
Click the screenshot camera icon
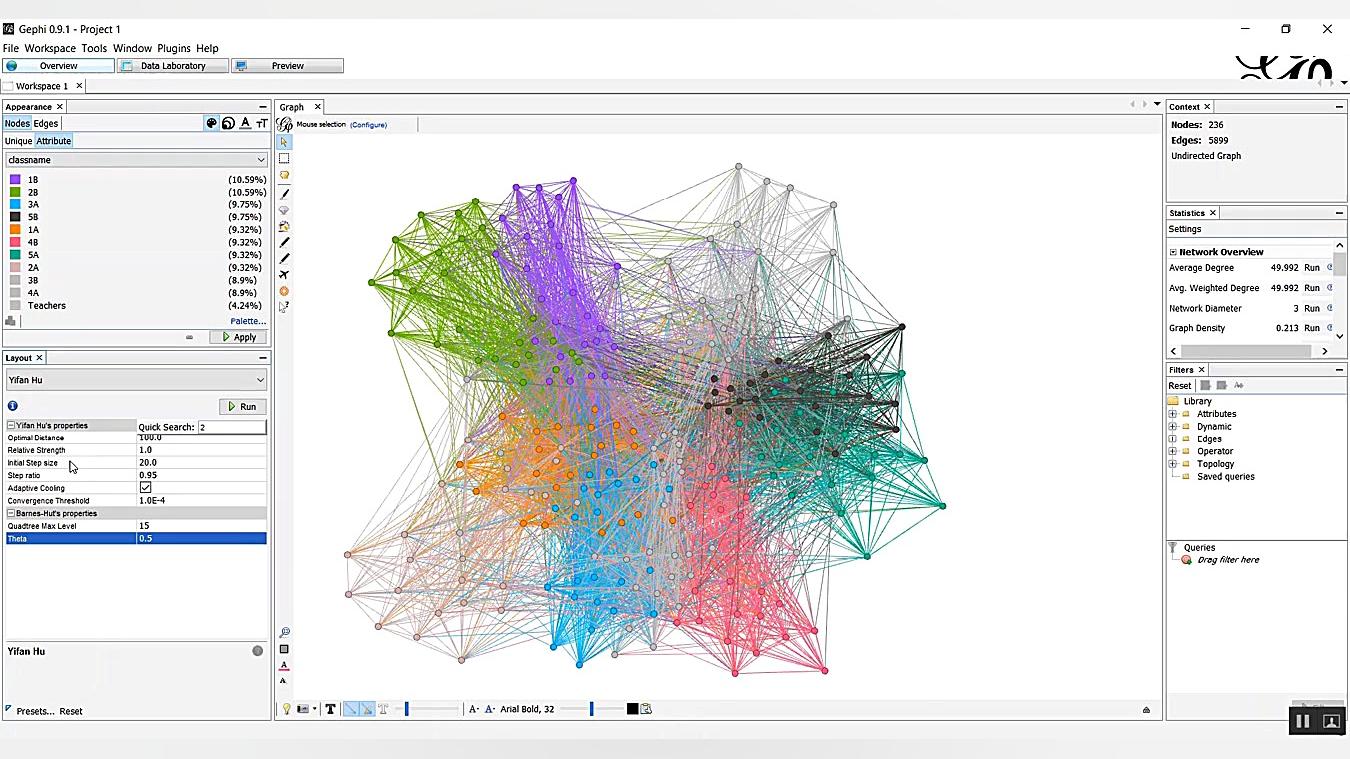pos(302,709)
